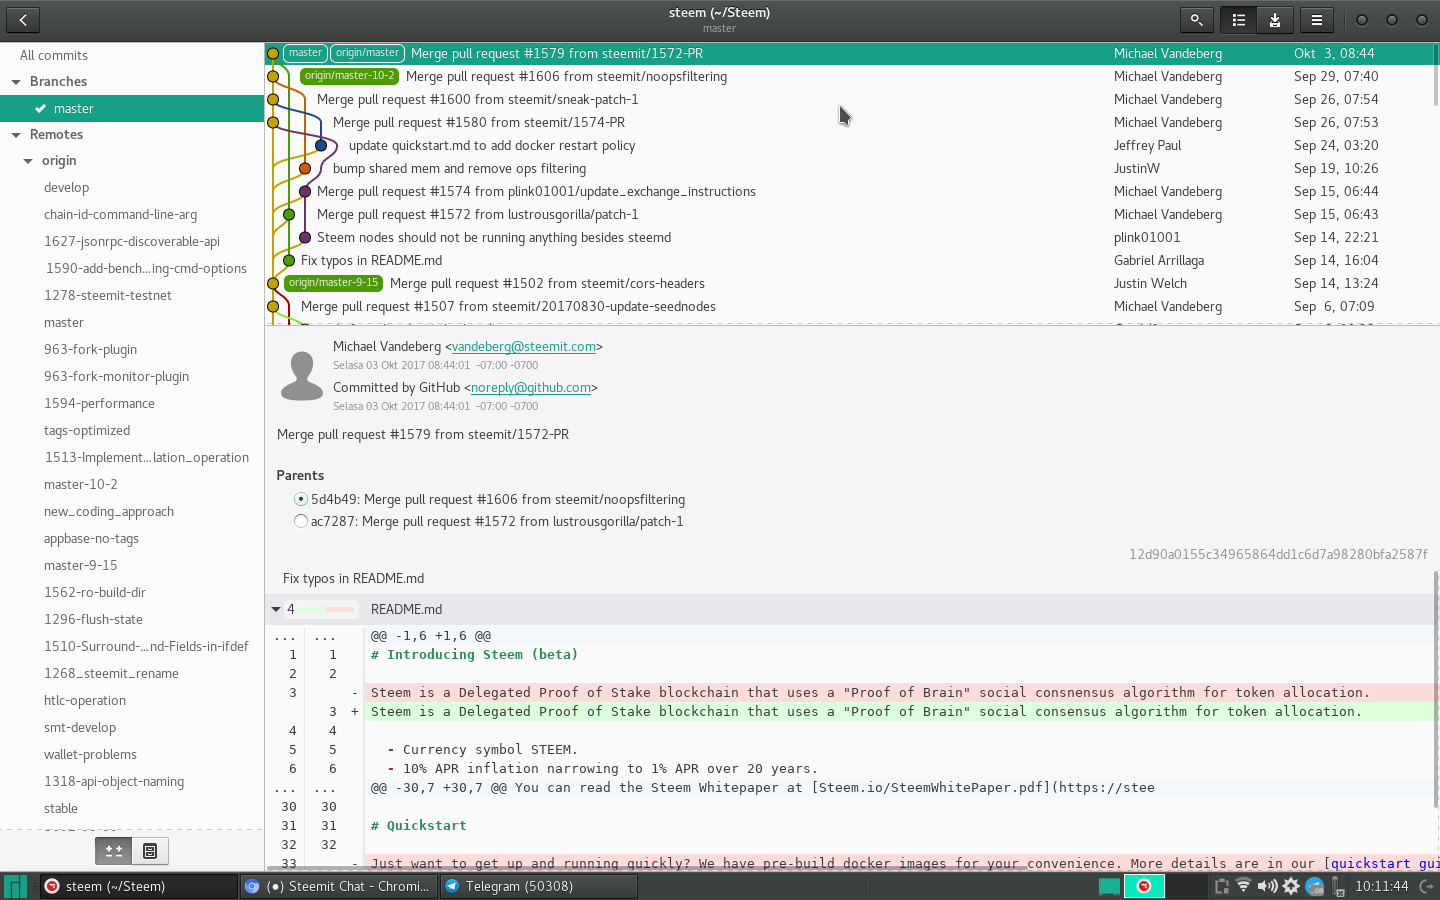1440x900 pixels.
Task: Switch to the commit staging view button
Action: (1275, 19)
